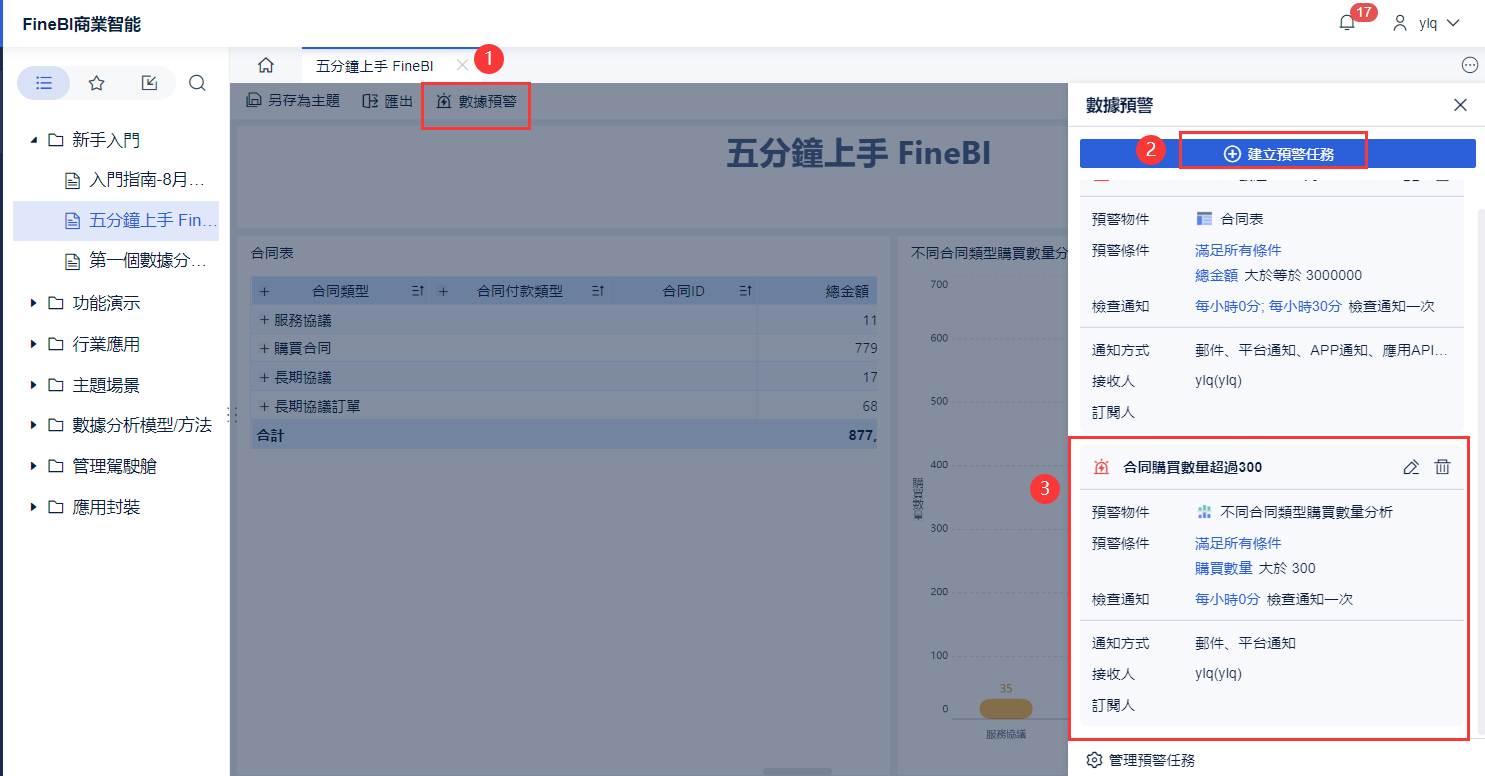Open 管理預警任務 link

1141,760
